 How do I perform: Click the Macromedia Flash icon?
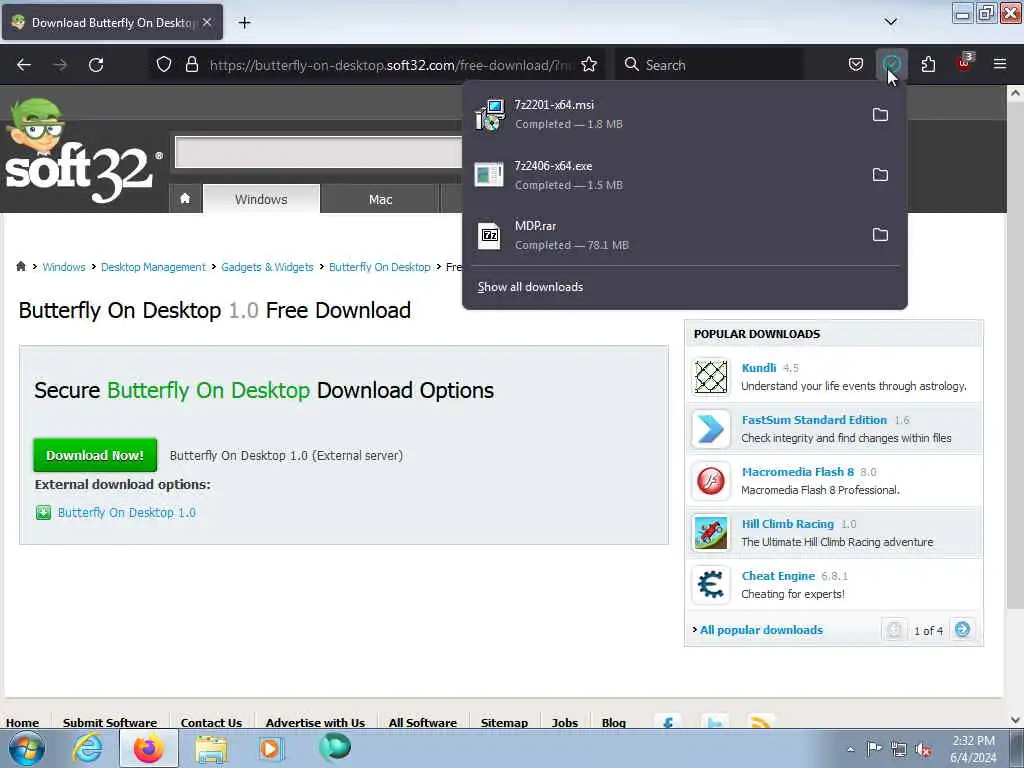[x=711, y=481]
